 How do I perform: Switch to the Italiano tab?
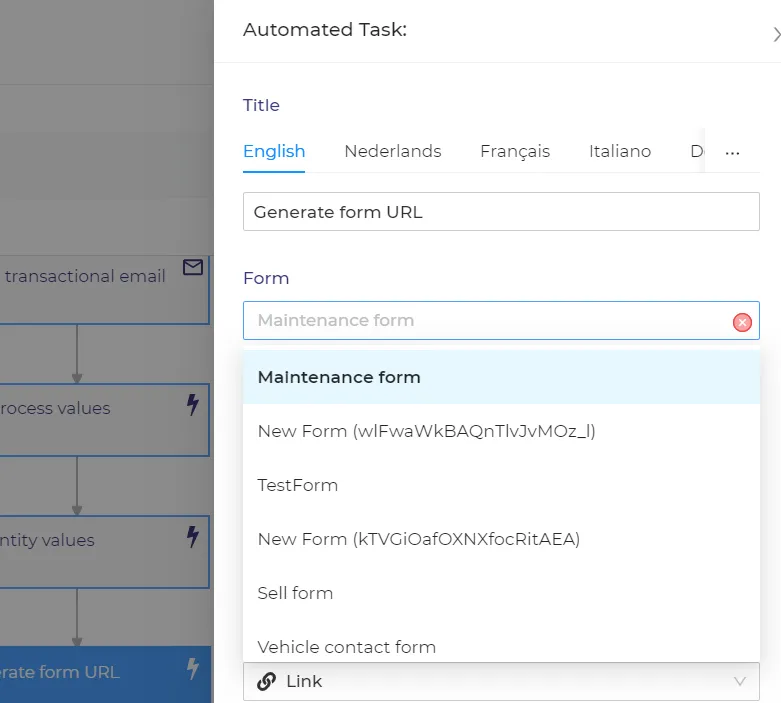point(620,151)
